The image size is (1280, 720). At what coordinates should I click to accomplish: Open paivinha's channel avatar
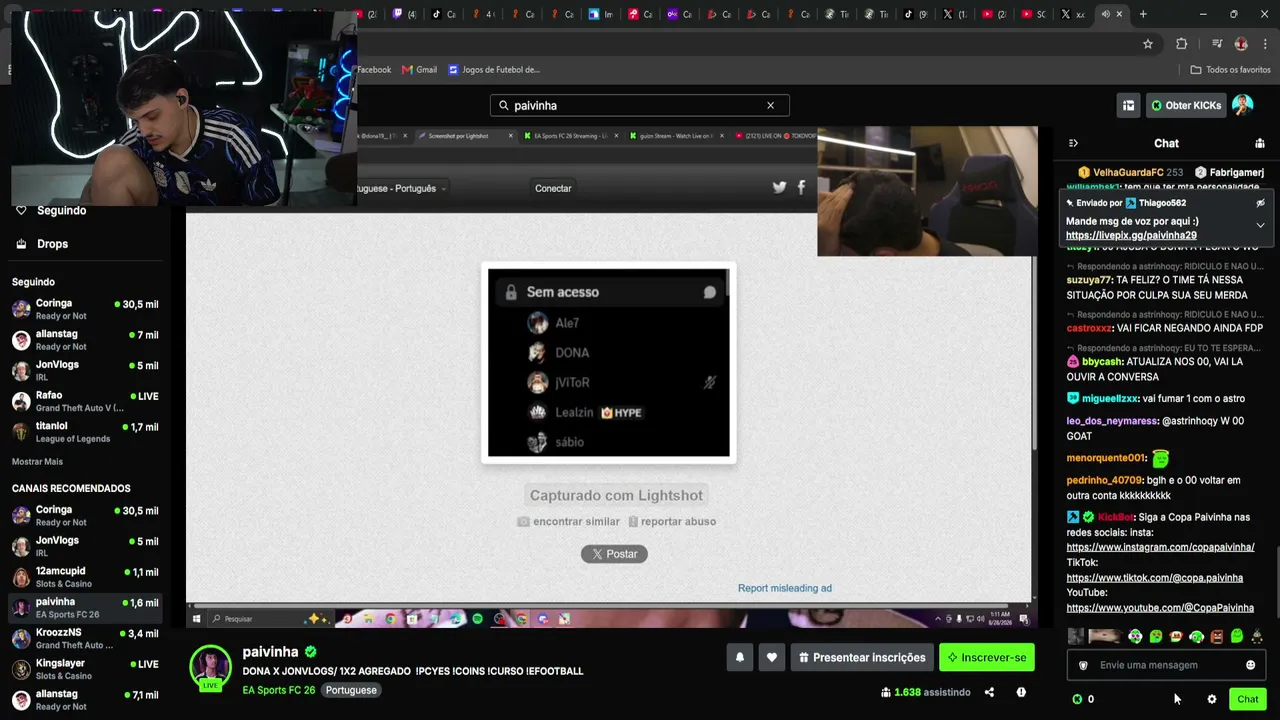[211, 667]
